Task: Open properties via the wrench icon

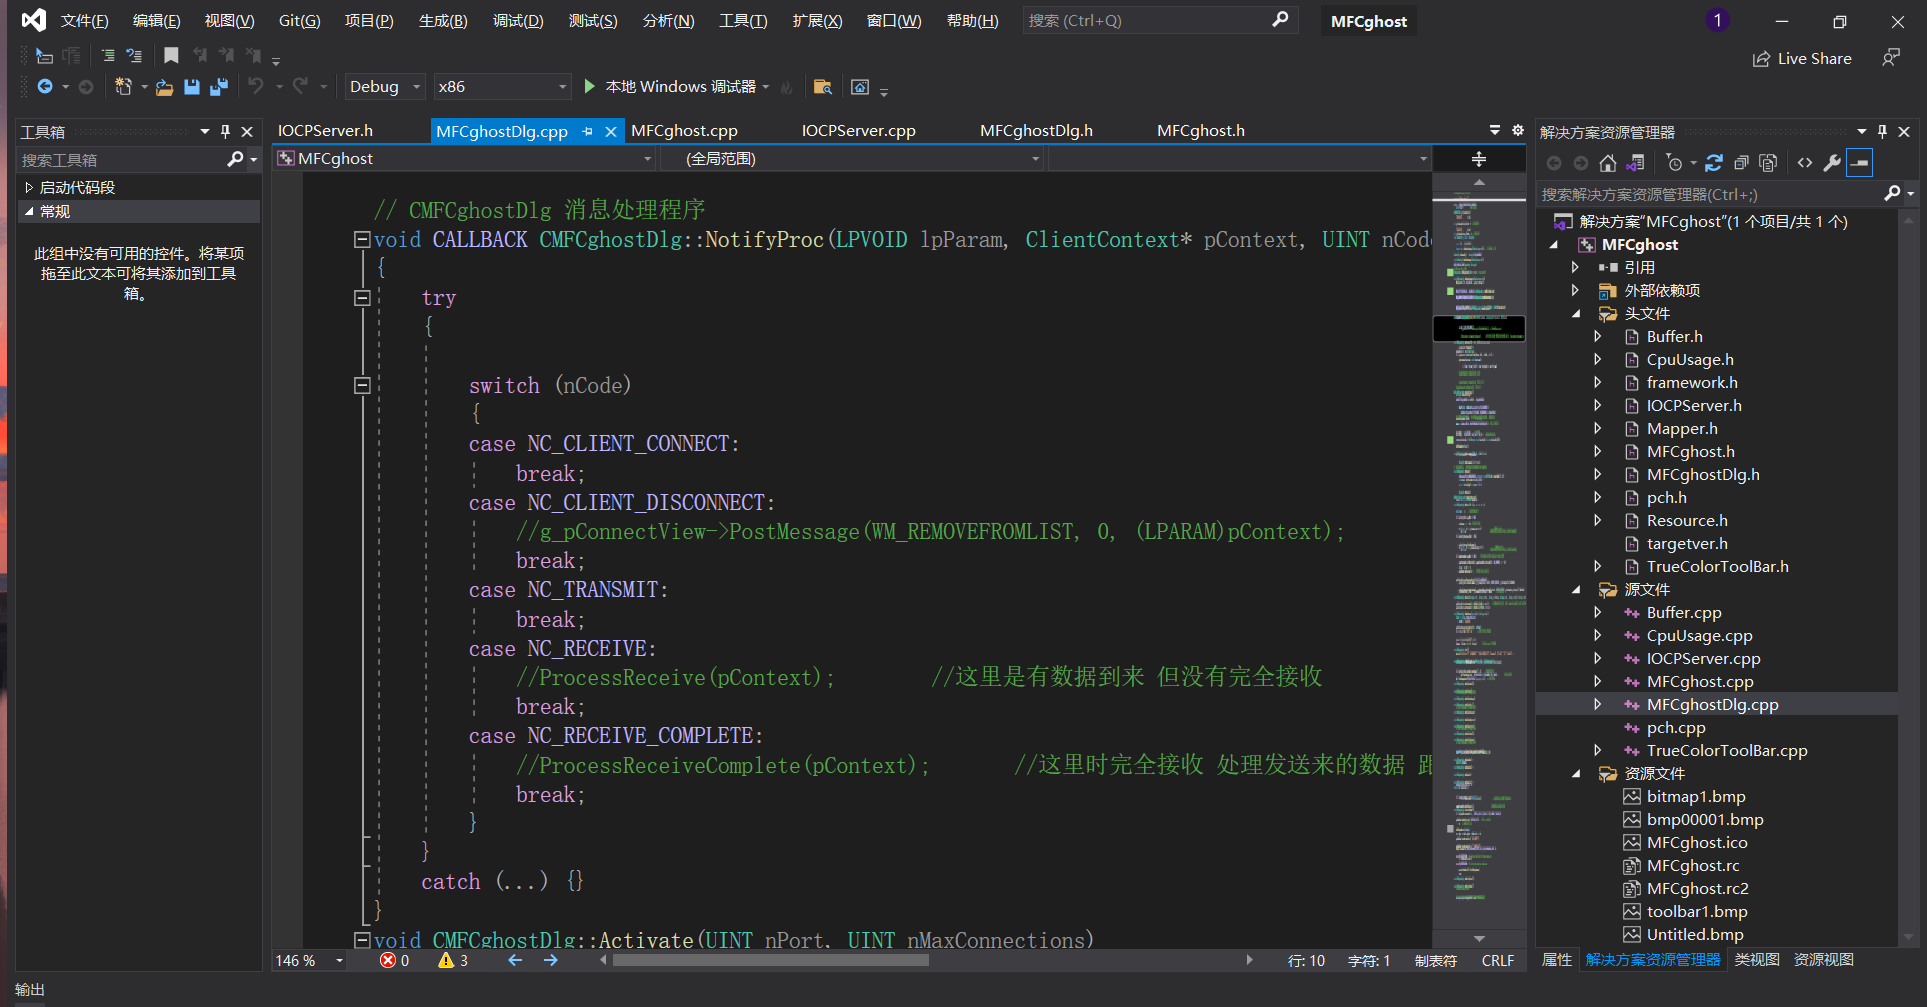Action: click(1832, 163)
